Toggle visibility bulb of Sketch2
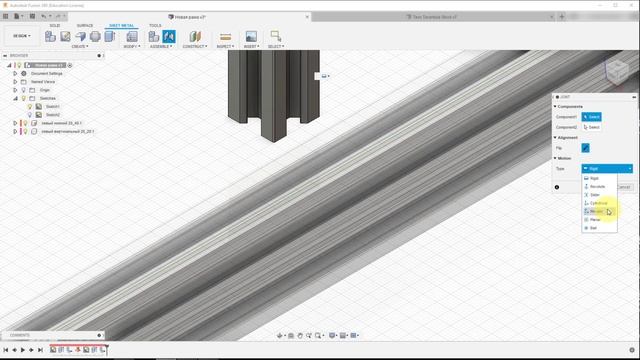640x360 pixels. tap(30, 115)
